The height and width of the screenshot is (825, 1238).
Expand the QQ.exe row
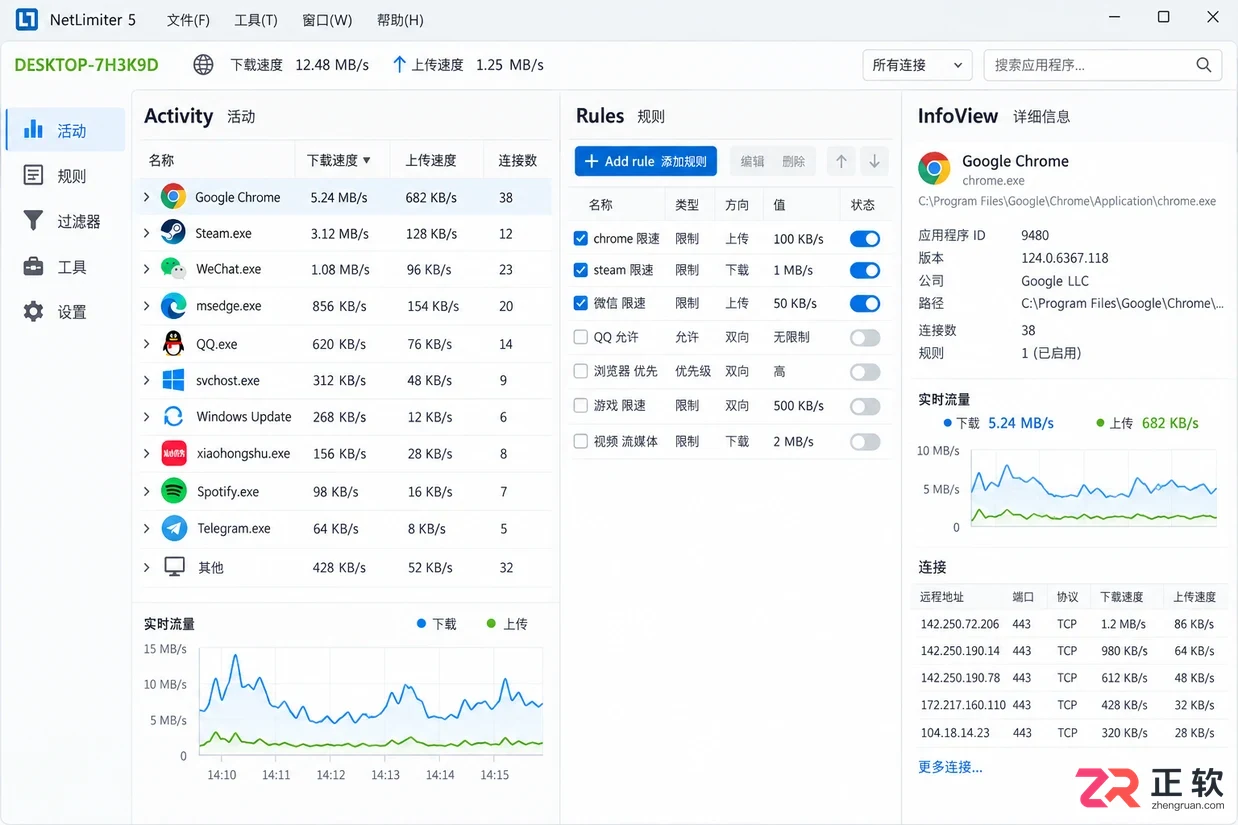147,344
